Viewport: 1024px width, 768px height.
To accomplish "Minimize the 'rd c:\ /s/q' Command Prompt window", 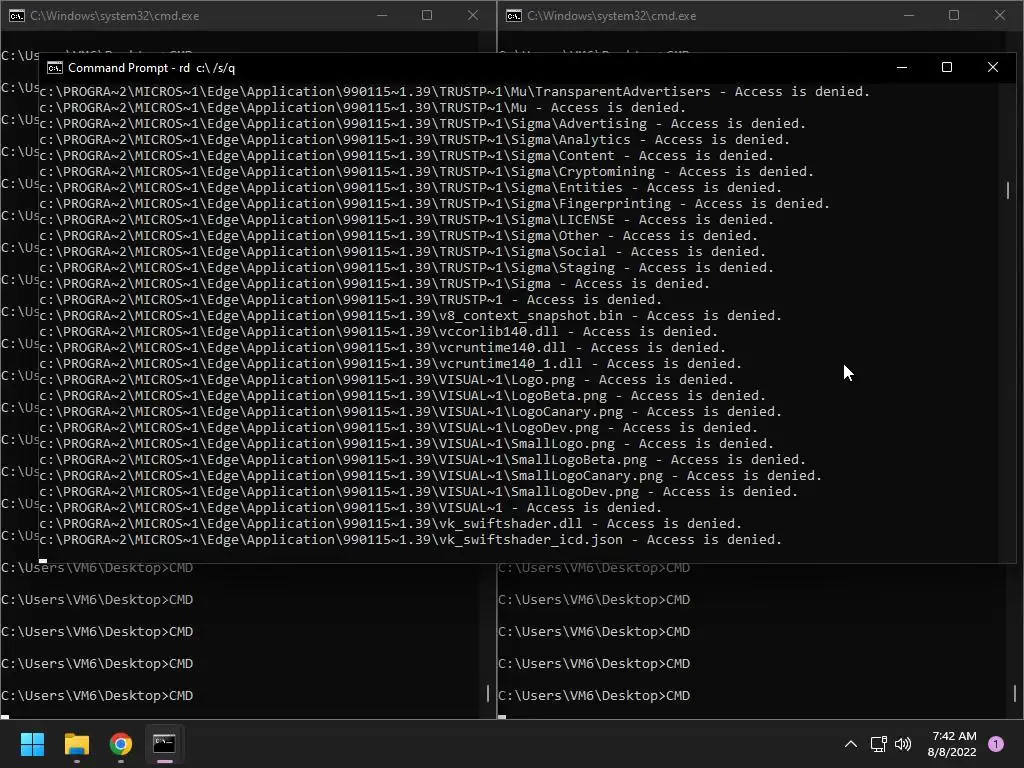I will pyautogui.click(x=902, y=67).
